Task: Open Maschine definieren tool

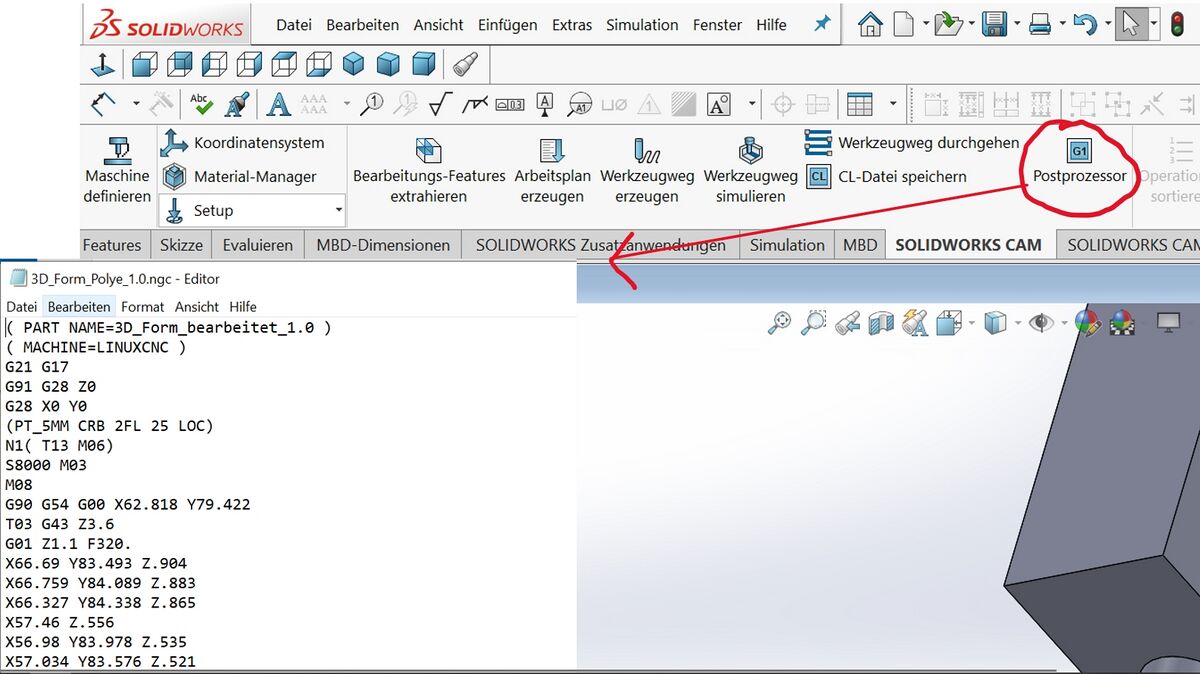Action: coord(117,170)
